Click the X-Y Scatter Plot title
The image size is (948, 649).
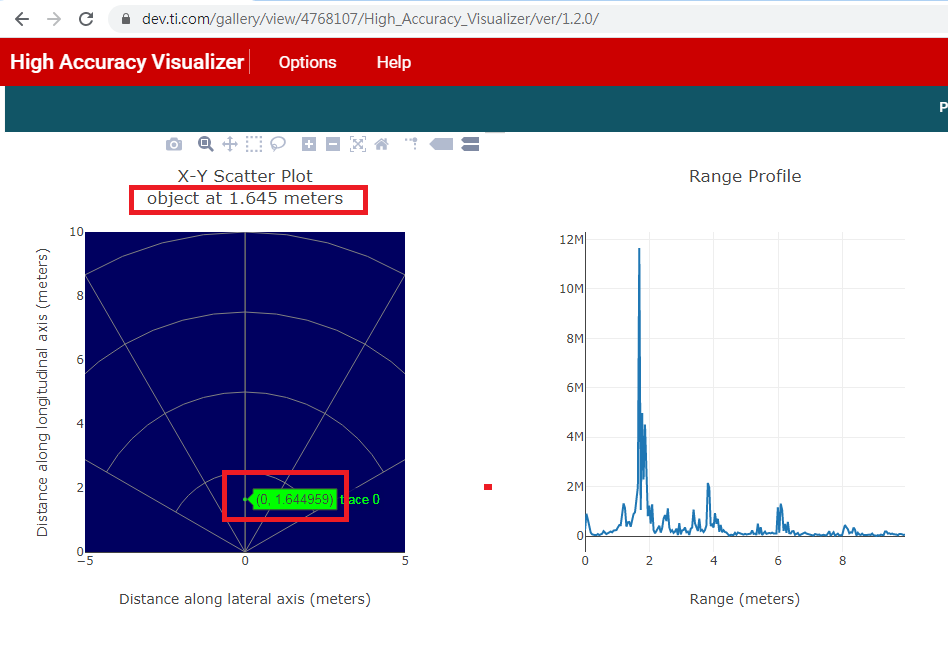coord(245,176)
